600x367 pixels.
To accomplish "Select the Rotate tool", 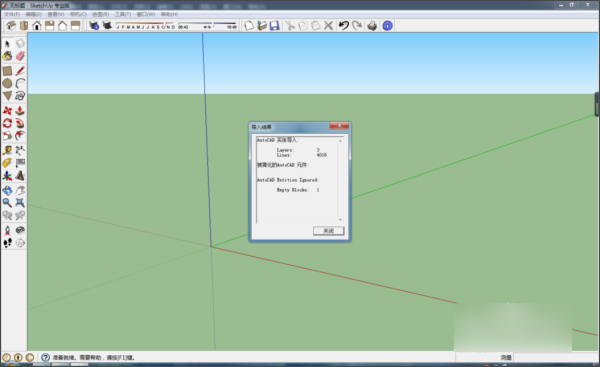I will [7, 123].
